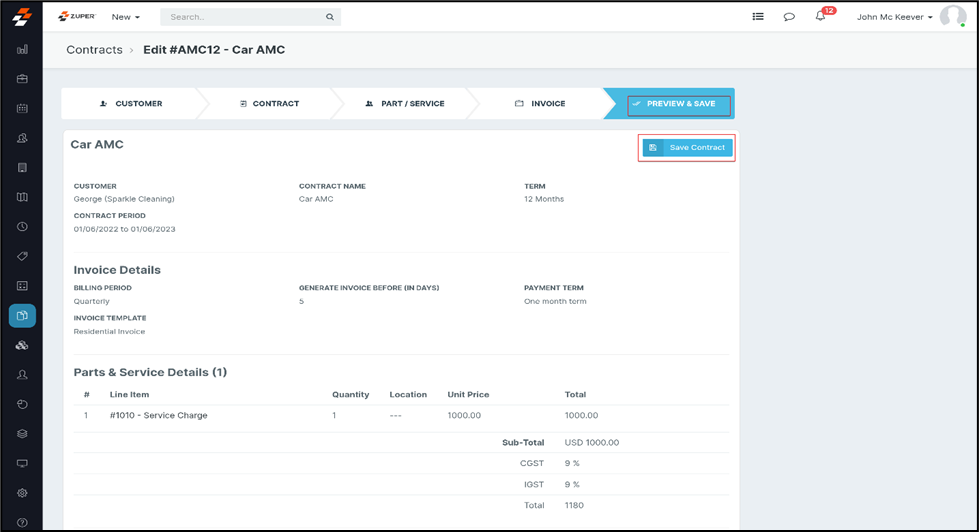Click the Save Contract button

687,148
